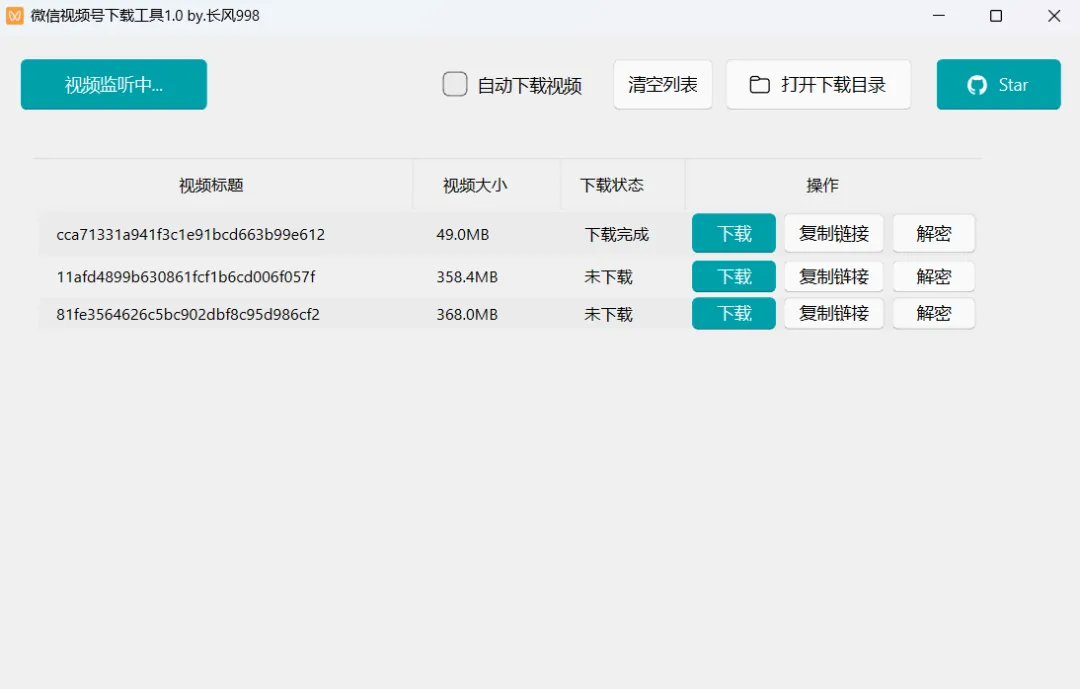Select the 视频大小 column header

coord(486,185)
